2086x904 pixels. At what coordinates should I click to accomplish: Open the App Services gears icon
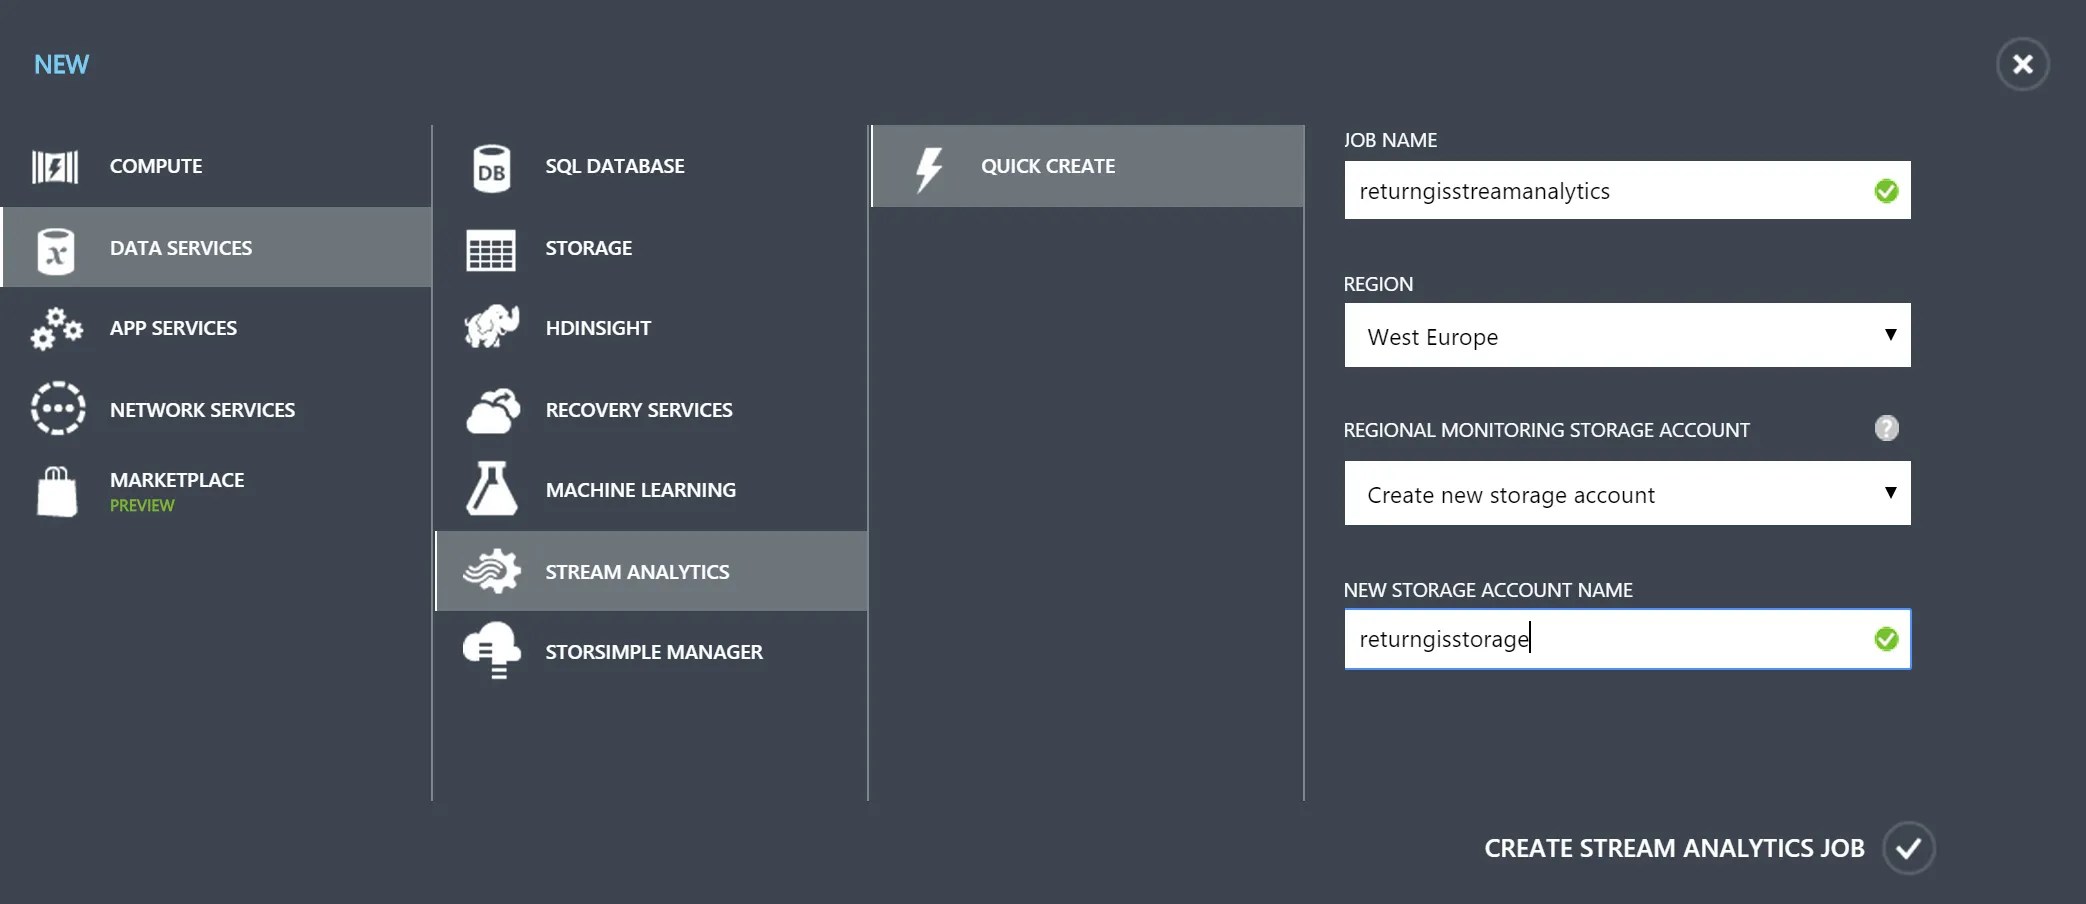(x=56, y=329)
